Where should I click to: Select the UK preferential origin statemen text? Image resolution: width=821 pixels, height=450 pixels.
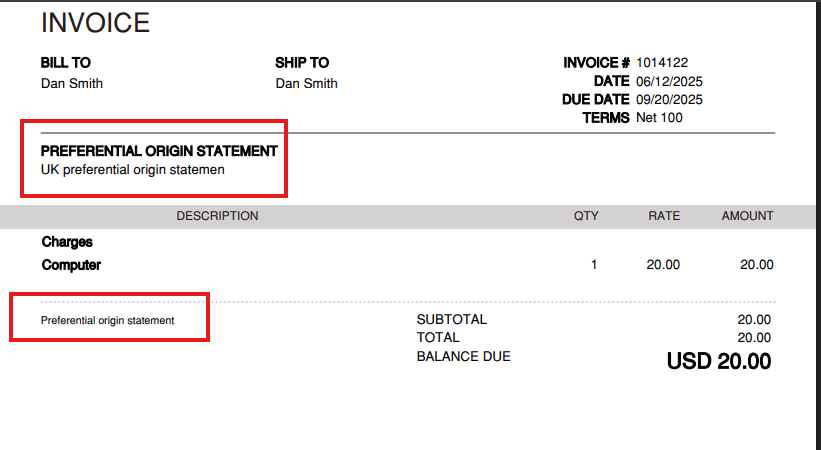click(133, 170)
